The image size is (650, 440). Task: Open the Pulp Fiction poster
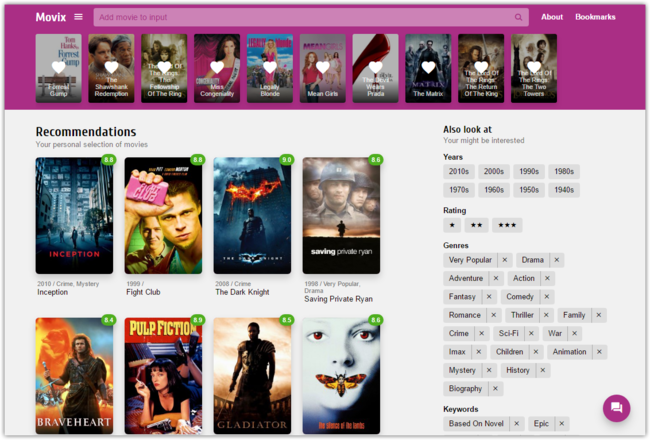(x=163, y=376)
